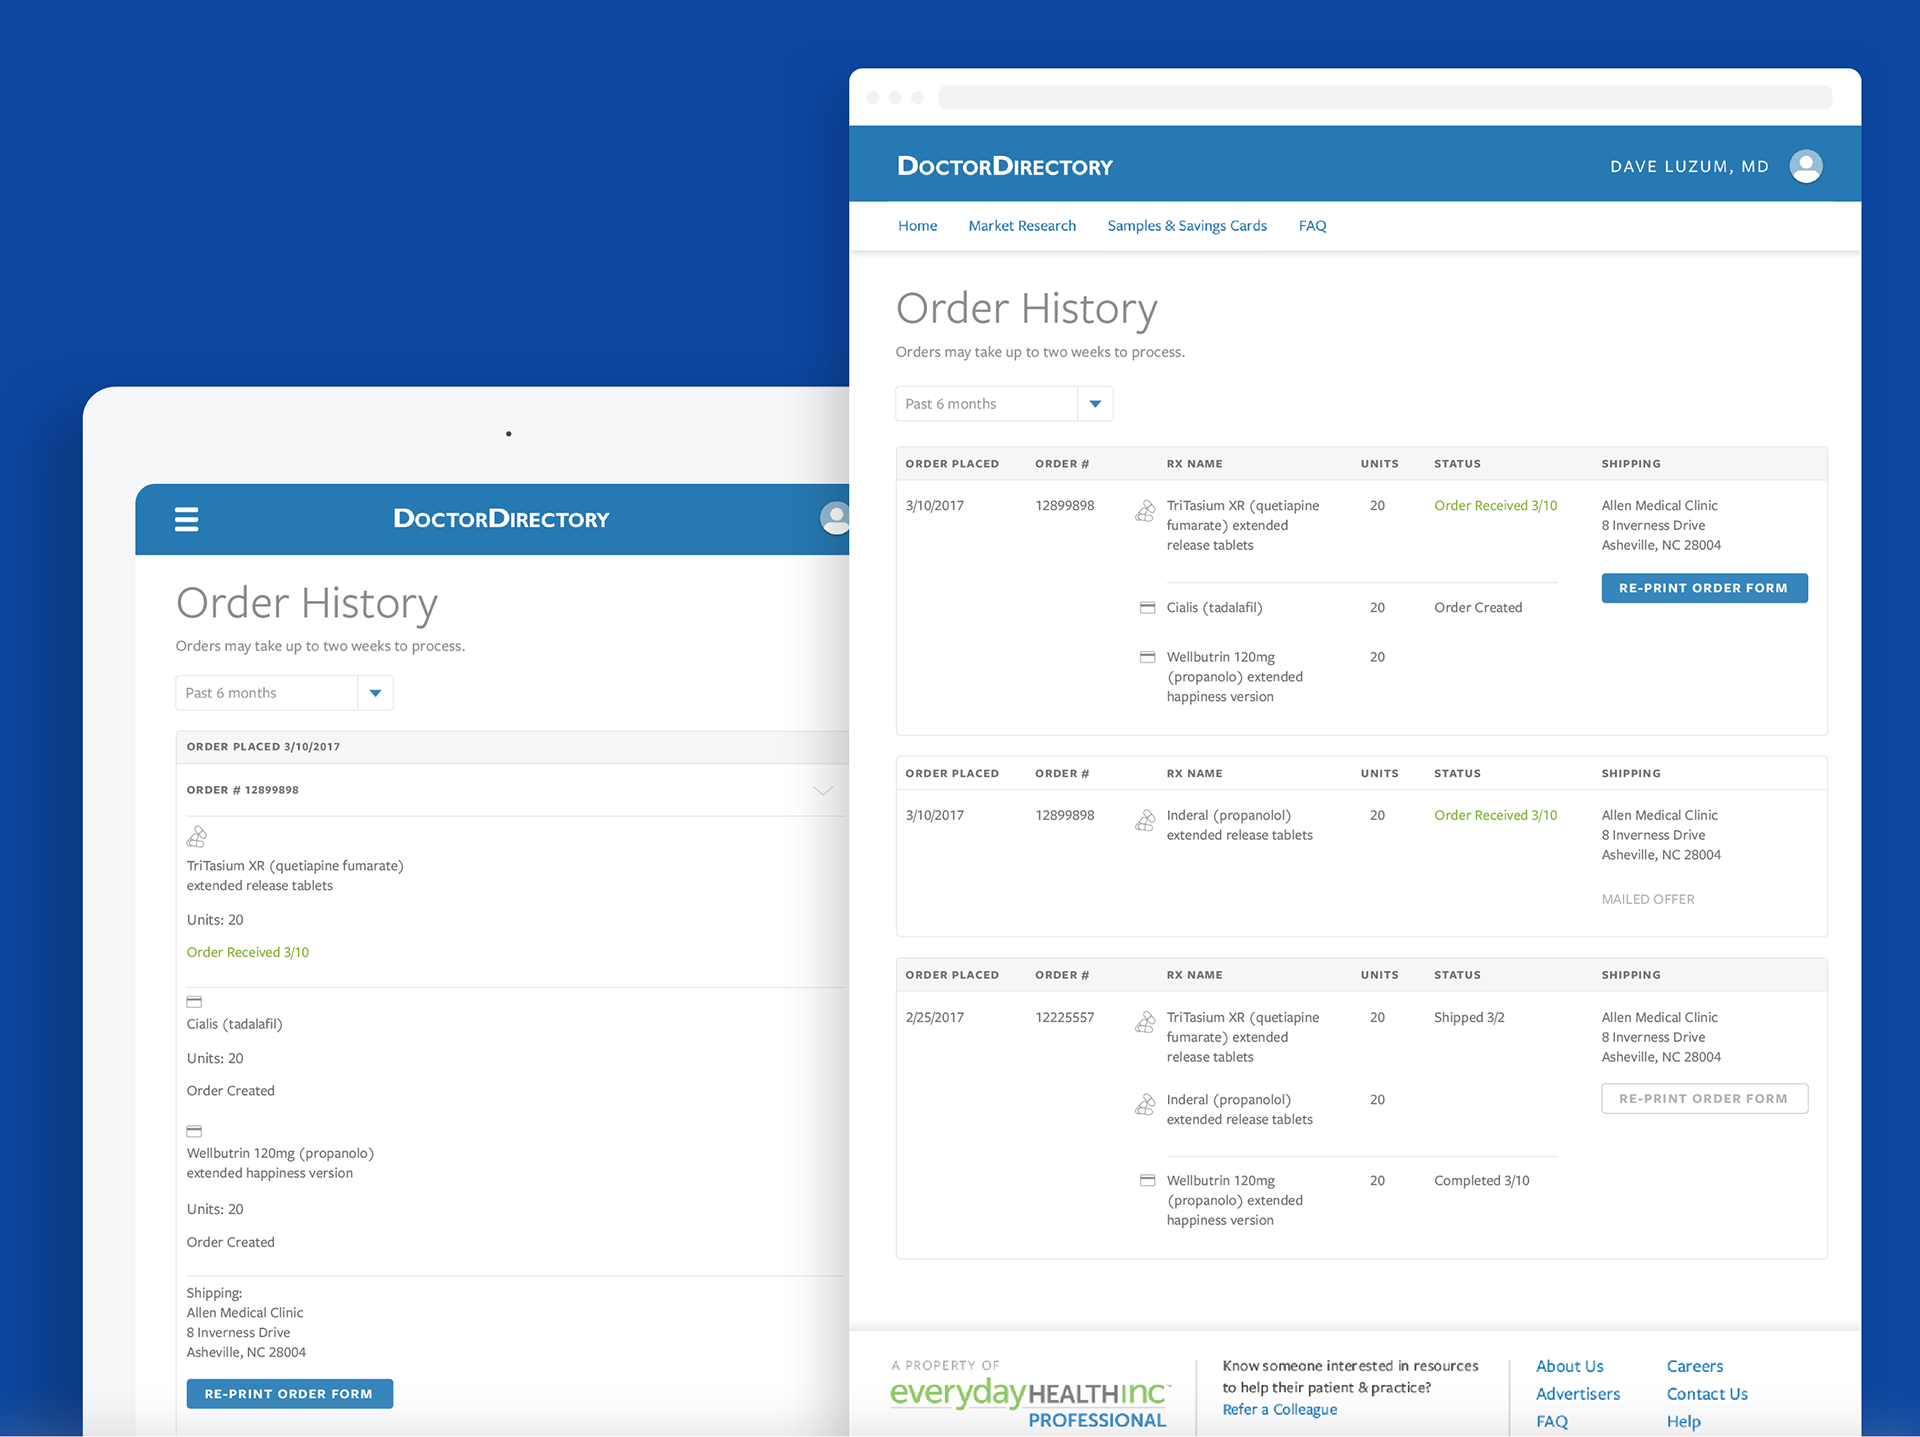Click the user avatar next to Dave Luzum, MD

tap(1806, 166)
